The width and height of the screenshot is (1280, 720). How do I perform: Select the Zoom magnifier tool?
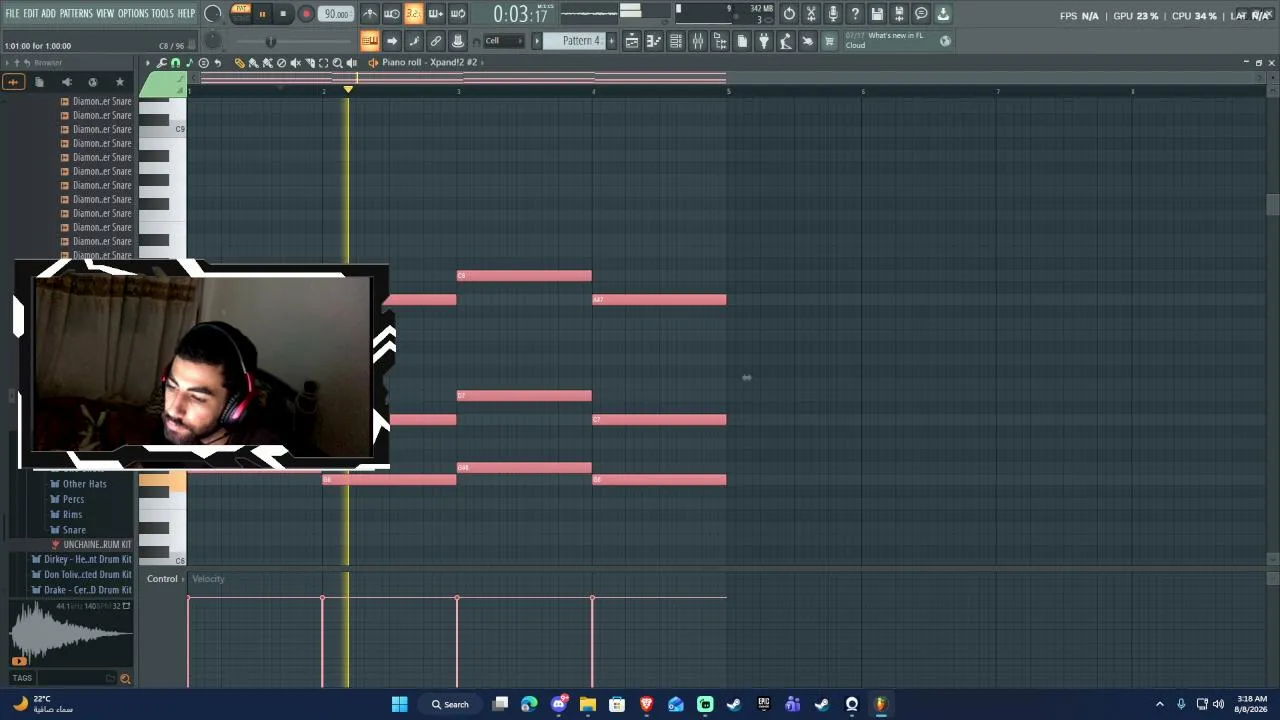(x=337, y=63)
